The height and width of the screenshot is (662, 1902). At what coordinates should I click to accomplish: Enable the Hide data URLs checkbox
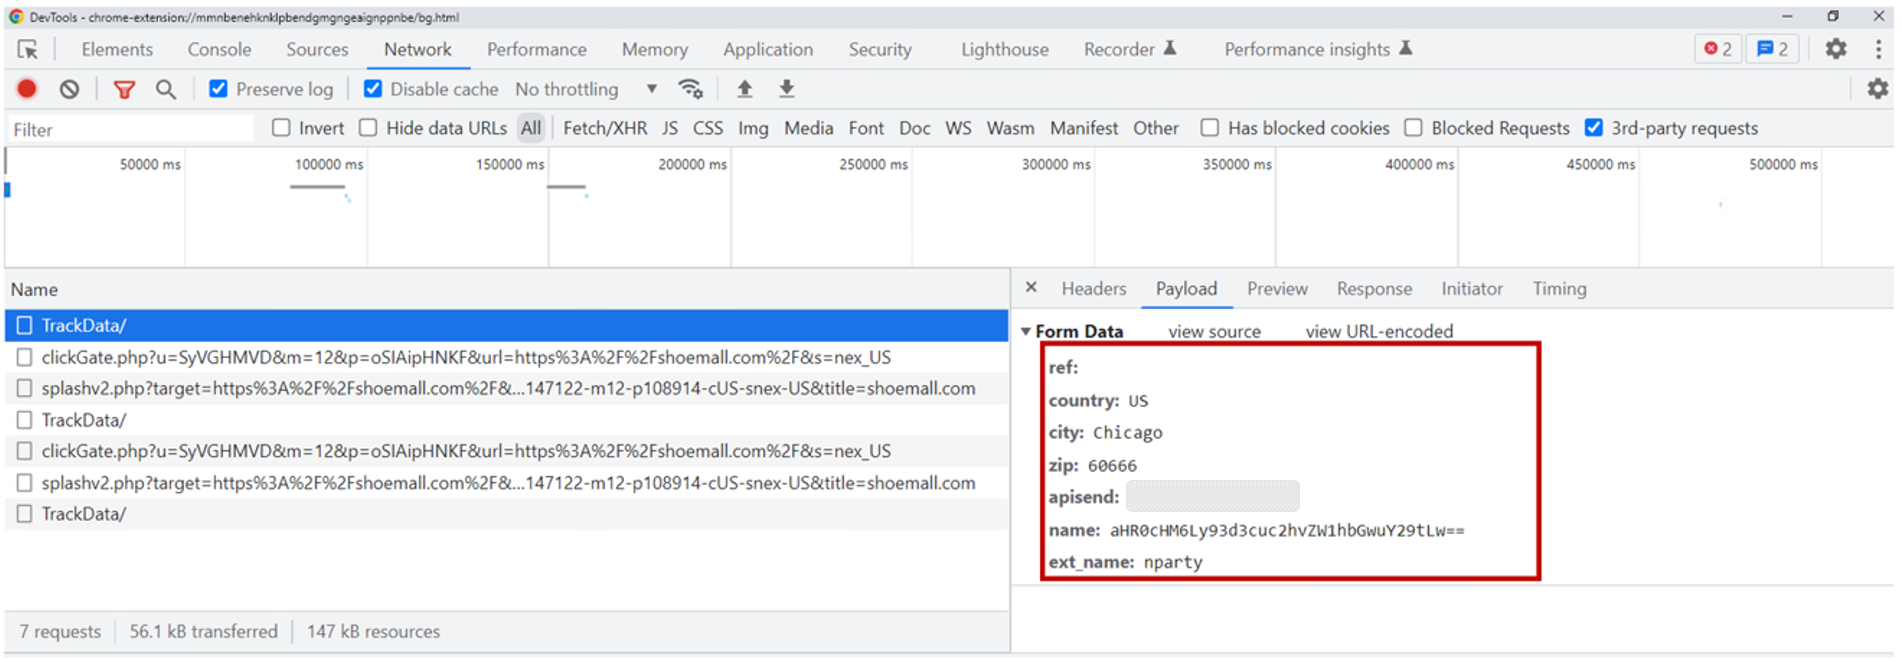click(x=368, y=128)
